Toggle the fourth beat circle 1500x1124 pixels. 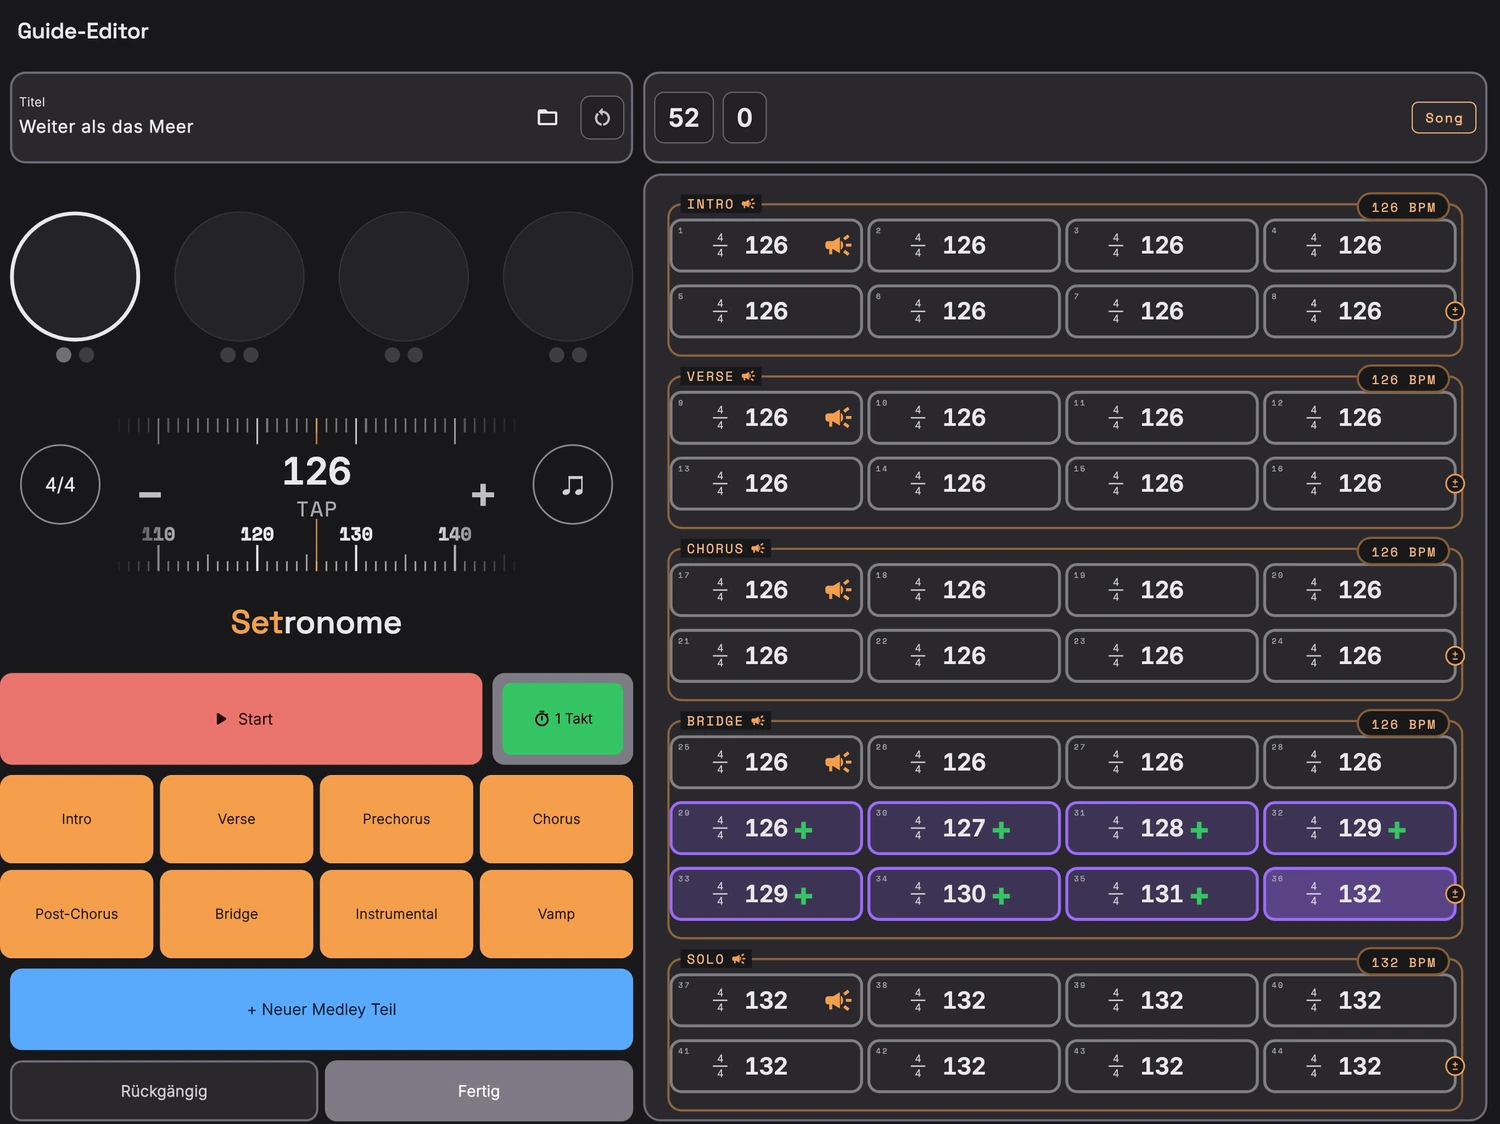point(568,276)
